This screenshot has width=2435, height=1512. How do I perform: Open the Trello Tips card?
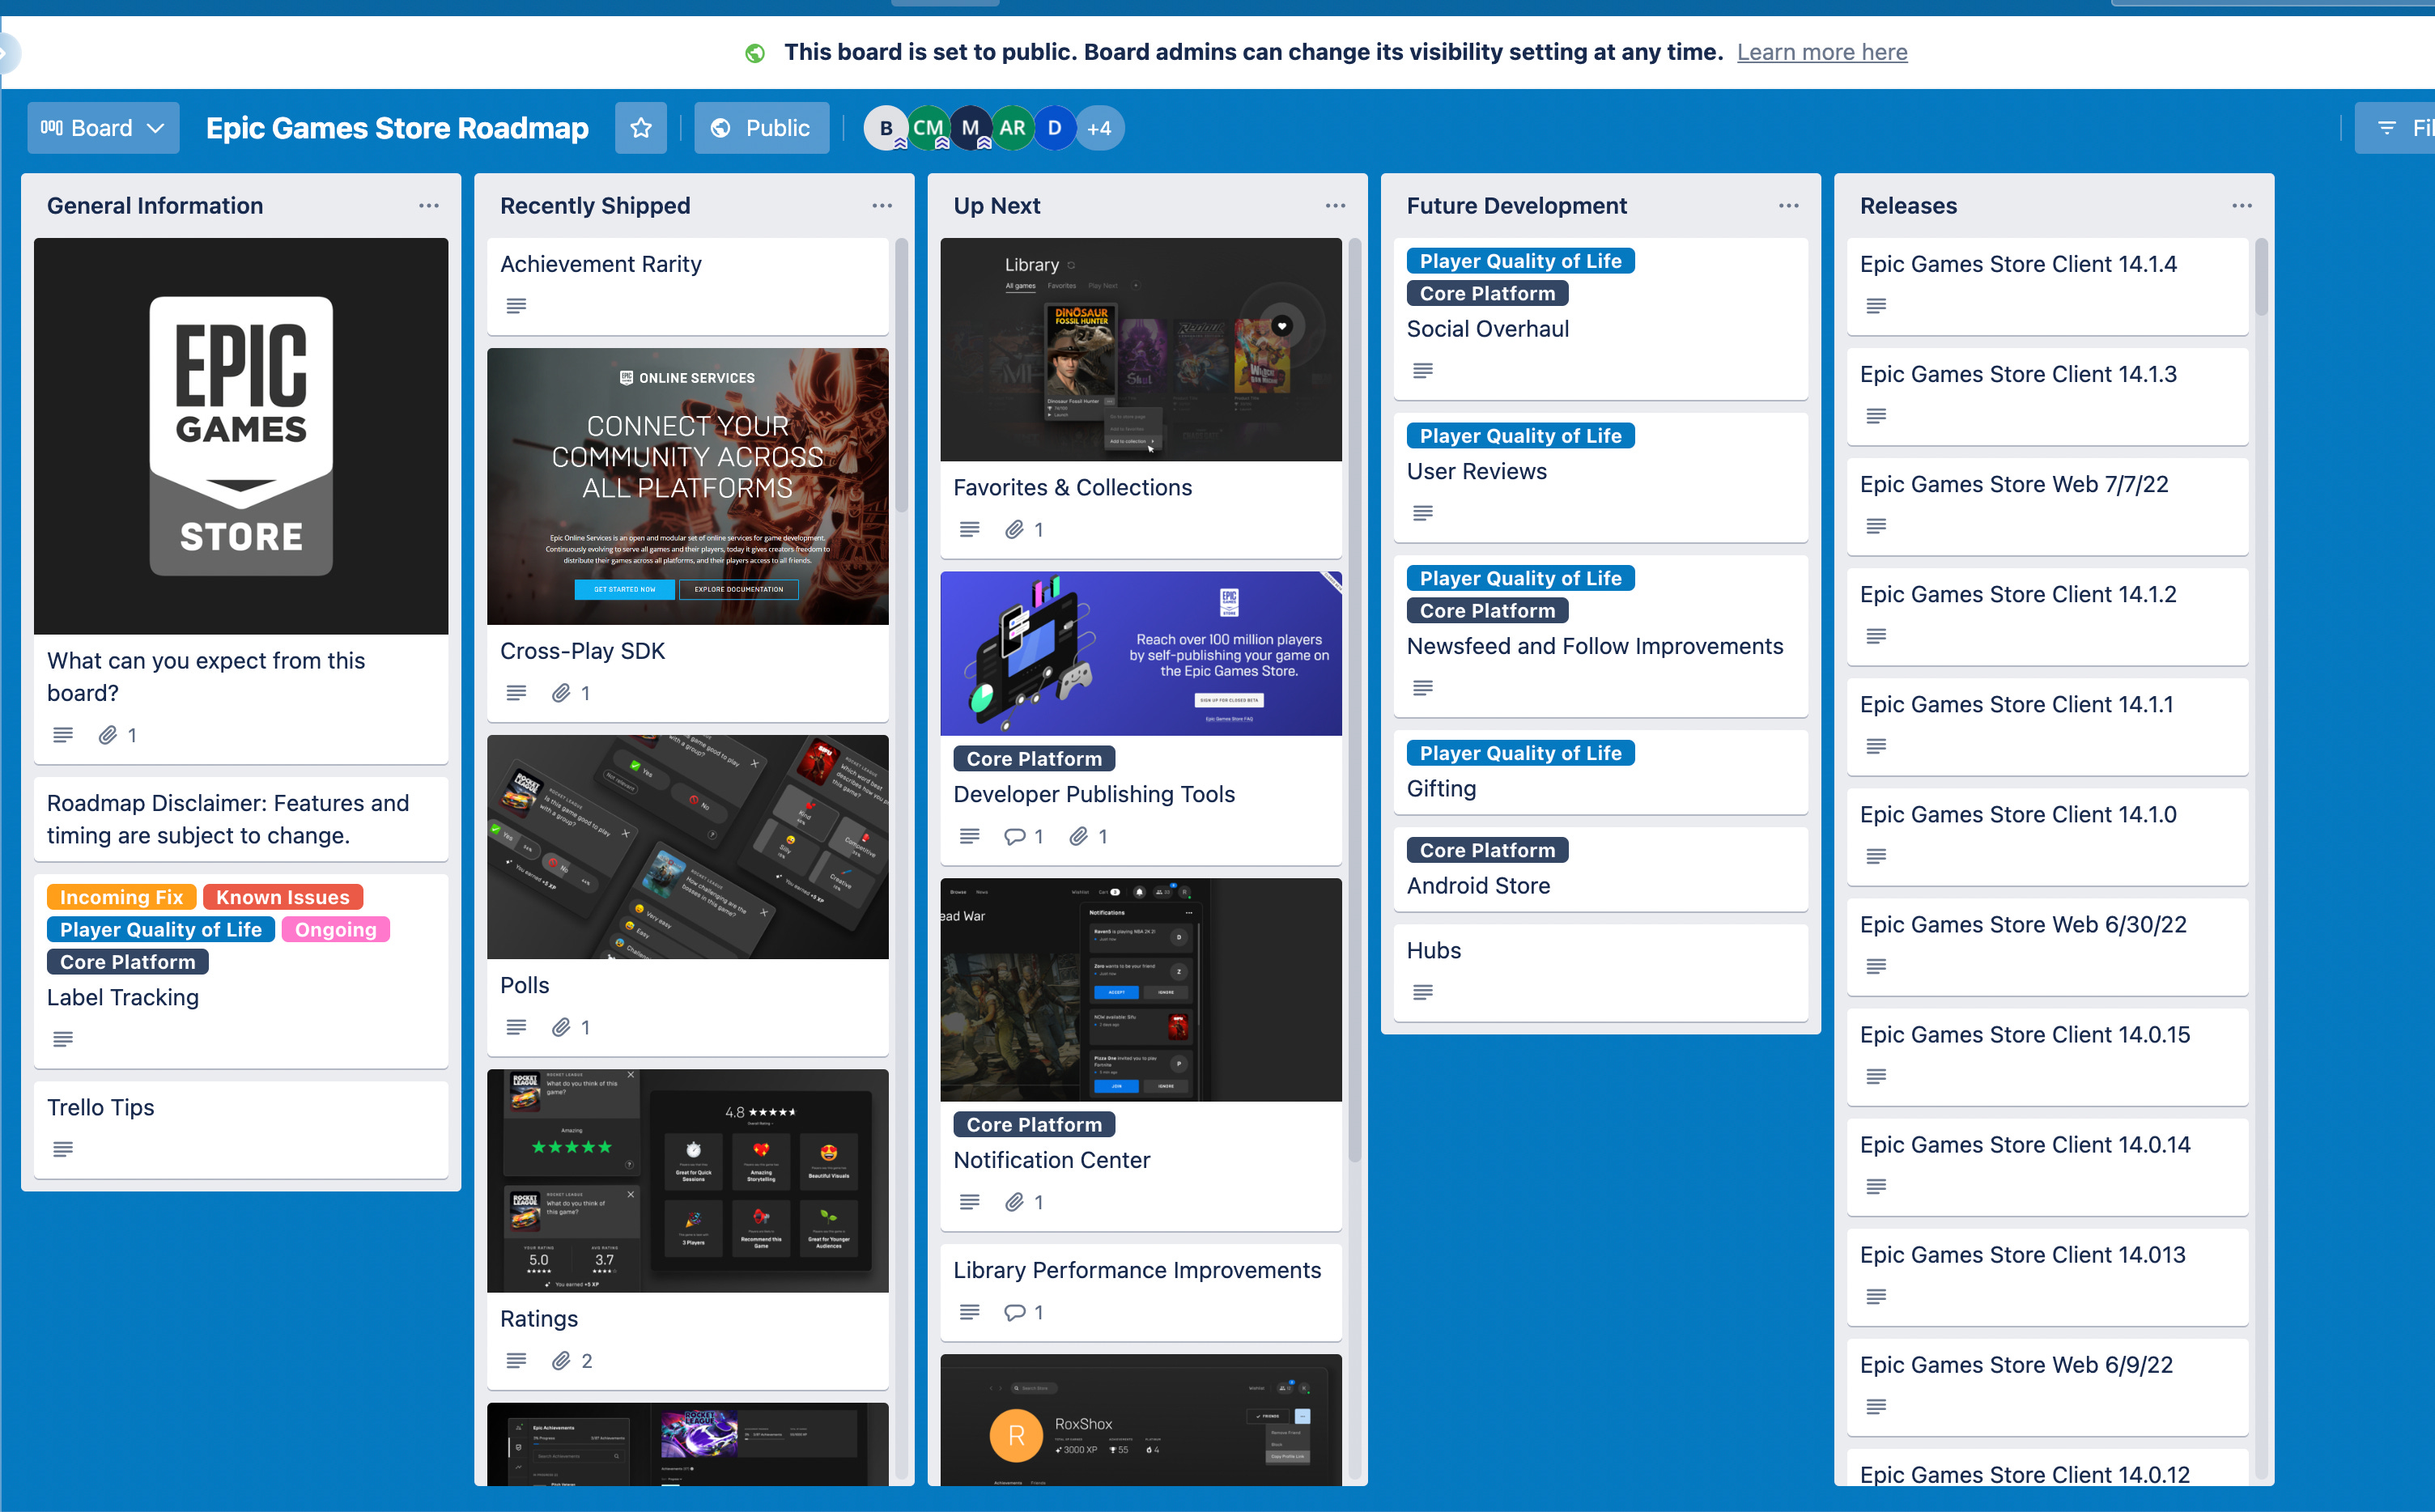pos(241,1129)
